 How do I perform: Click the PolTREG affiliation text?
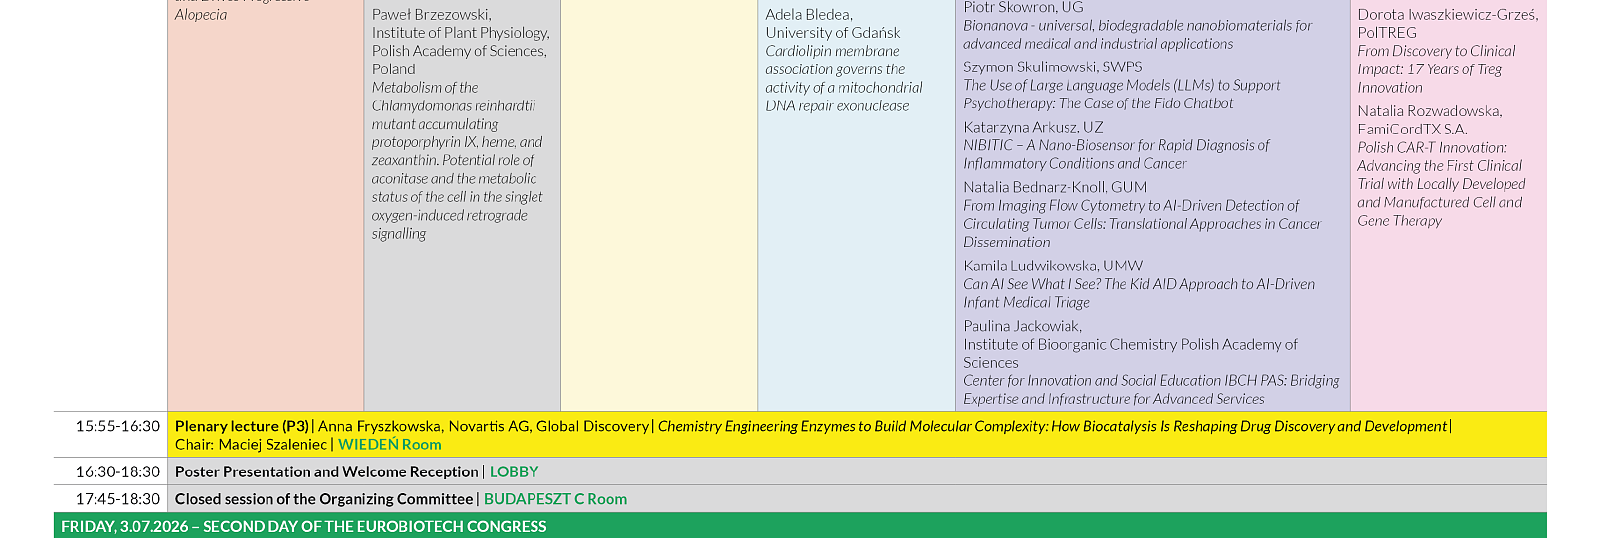(1387, 33)
